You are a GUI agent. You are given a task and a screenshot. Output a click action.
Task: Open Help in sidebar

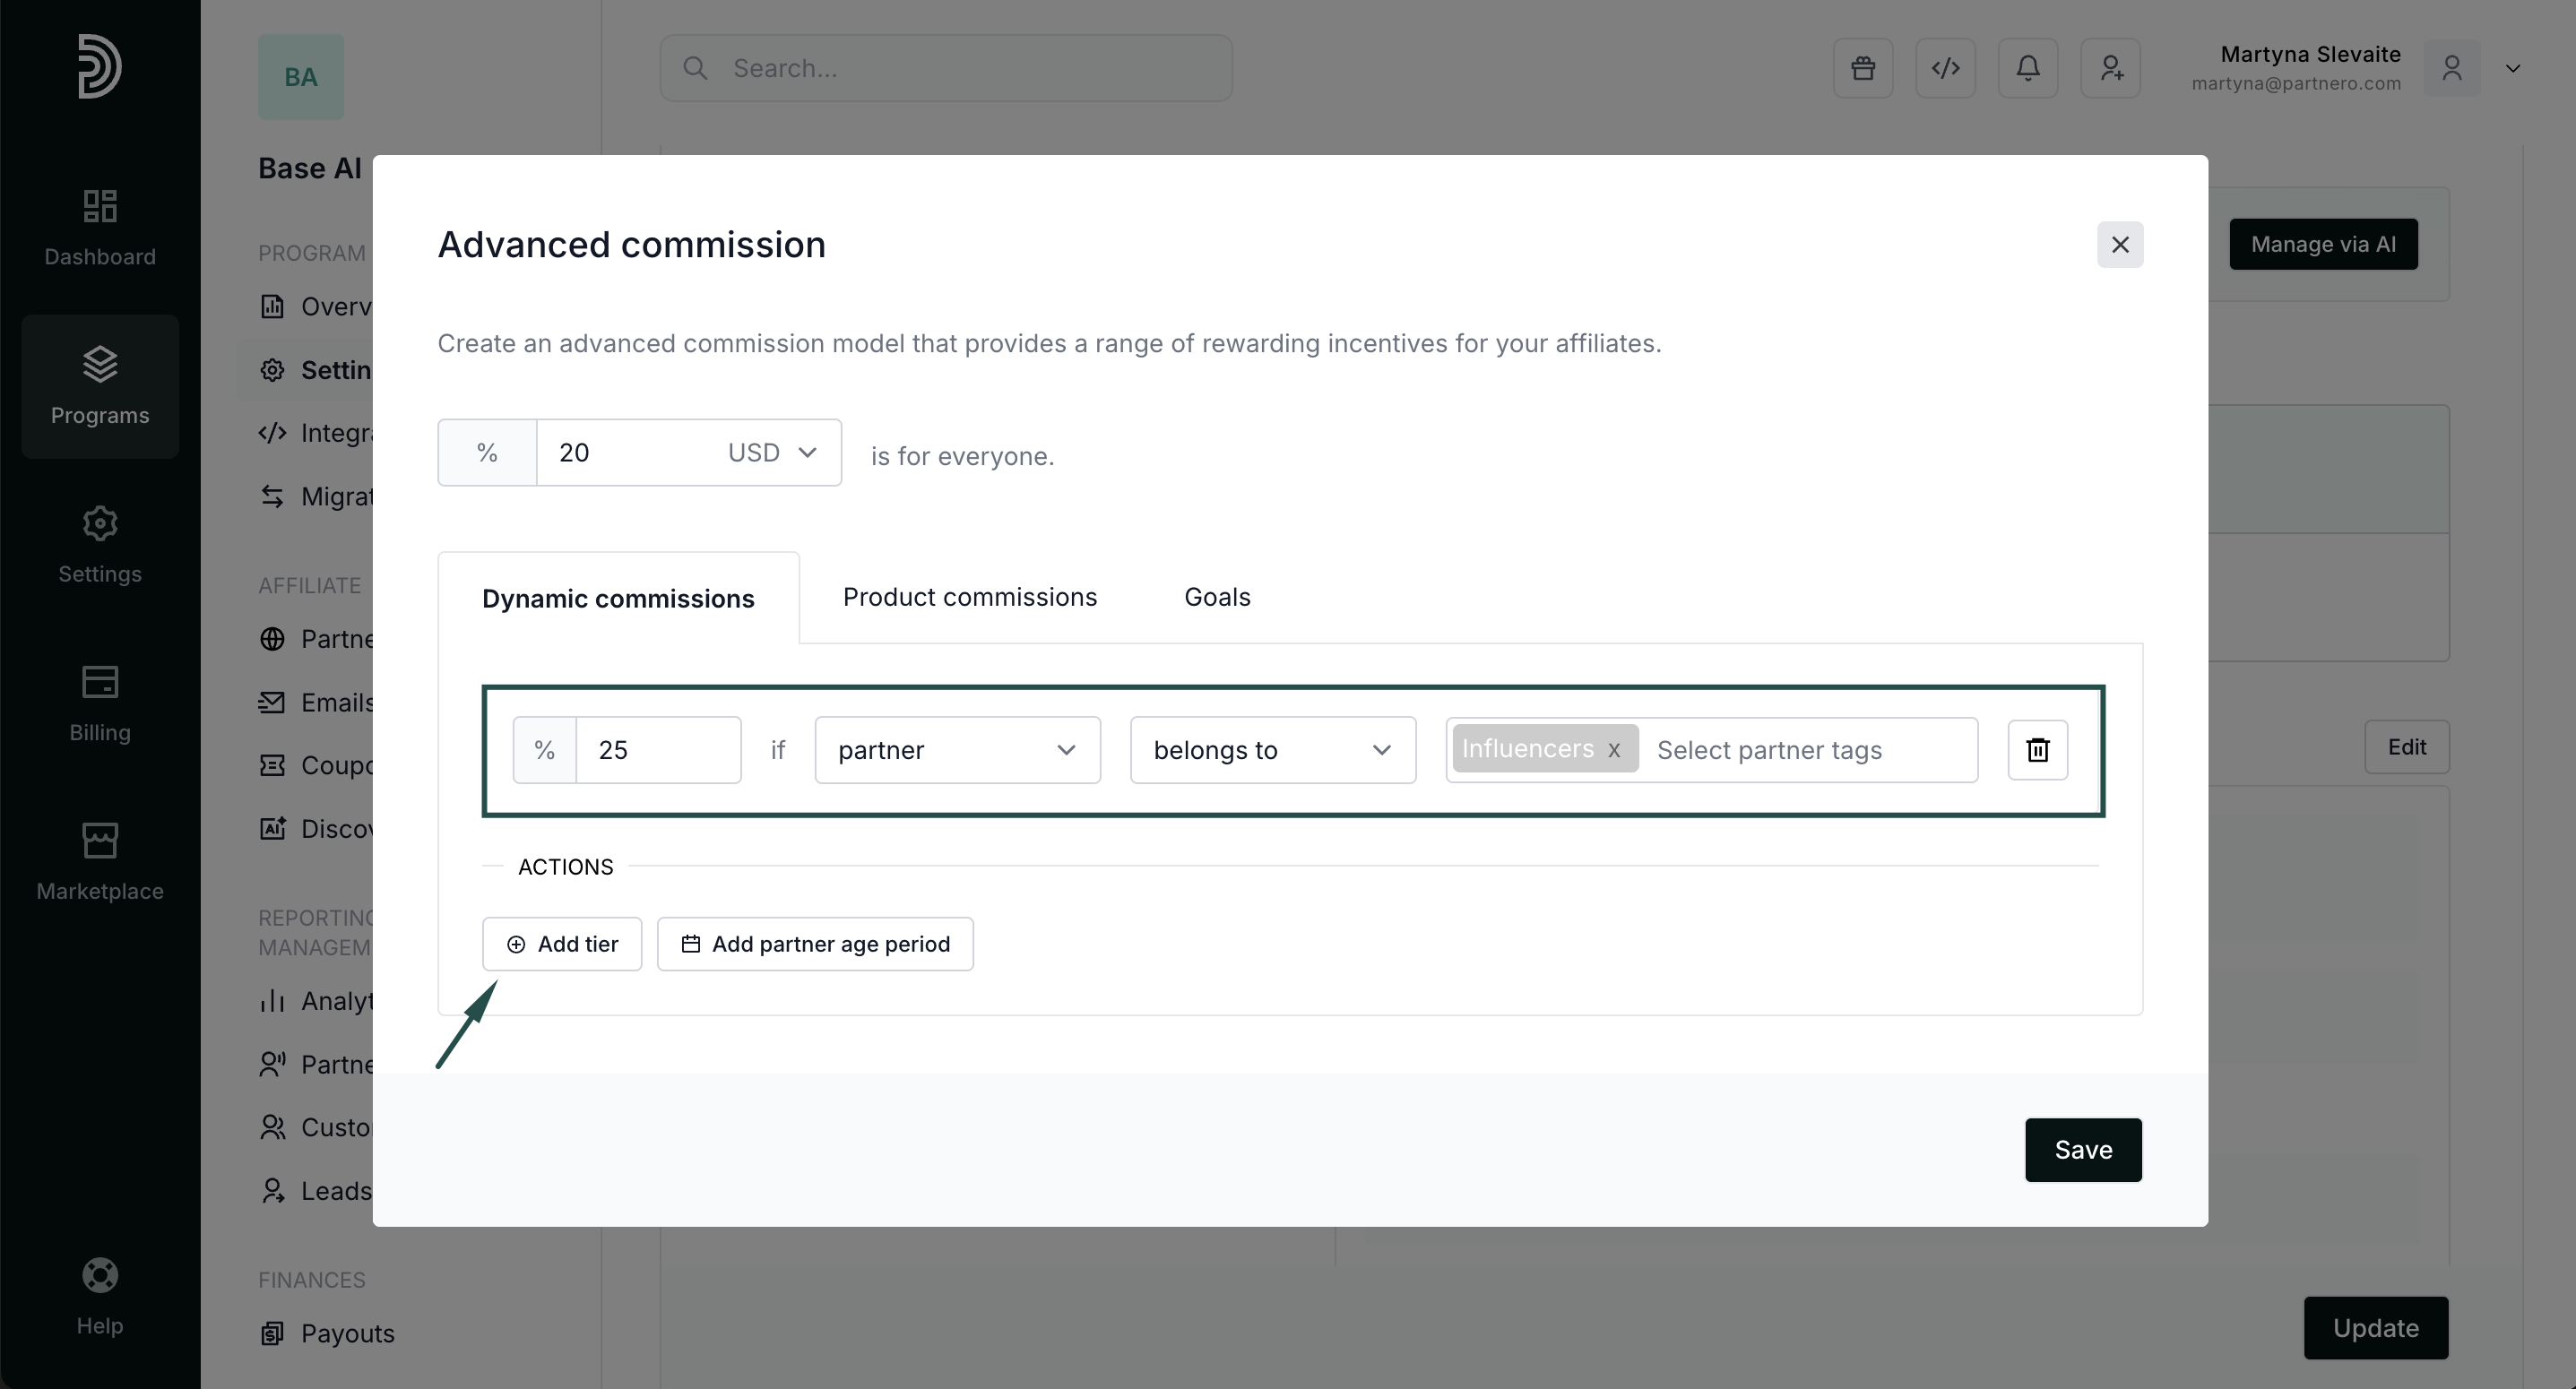click(100, 1296)
